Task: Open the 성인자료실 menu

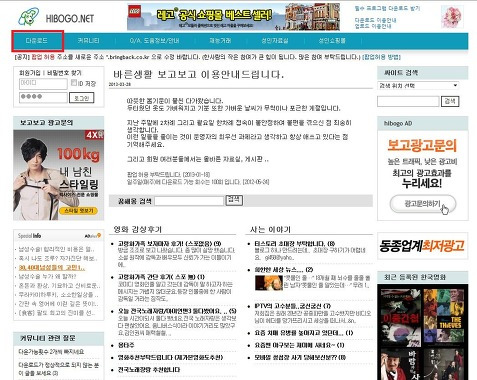Action: click(275, 41)
